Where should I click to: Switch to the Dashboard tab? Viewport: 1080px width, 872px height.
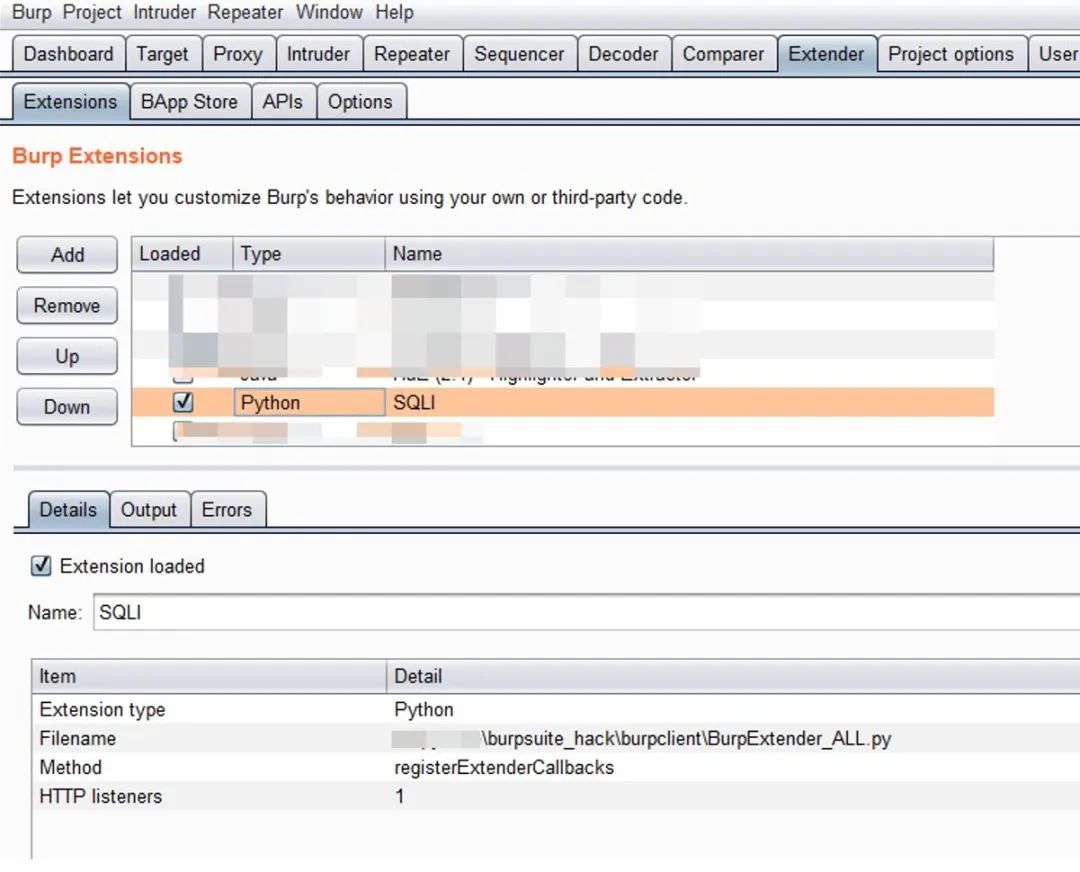coord(68,54)
